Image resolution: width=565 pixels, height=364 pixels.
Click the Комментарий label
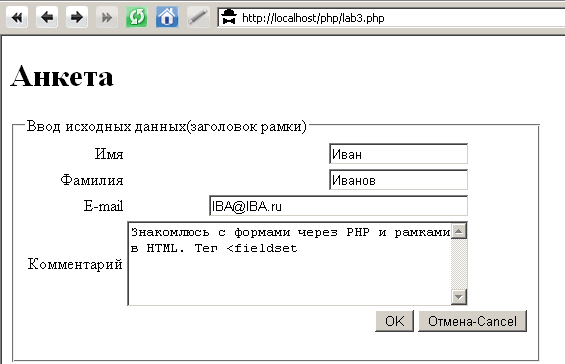pos(75,264)
